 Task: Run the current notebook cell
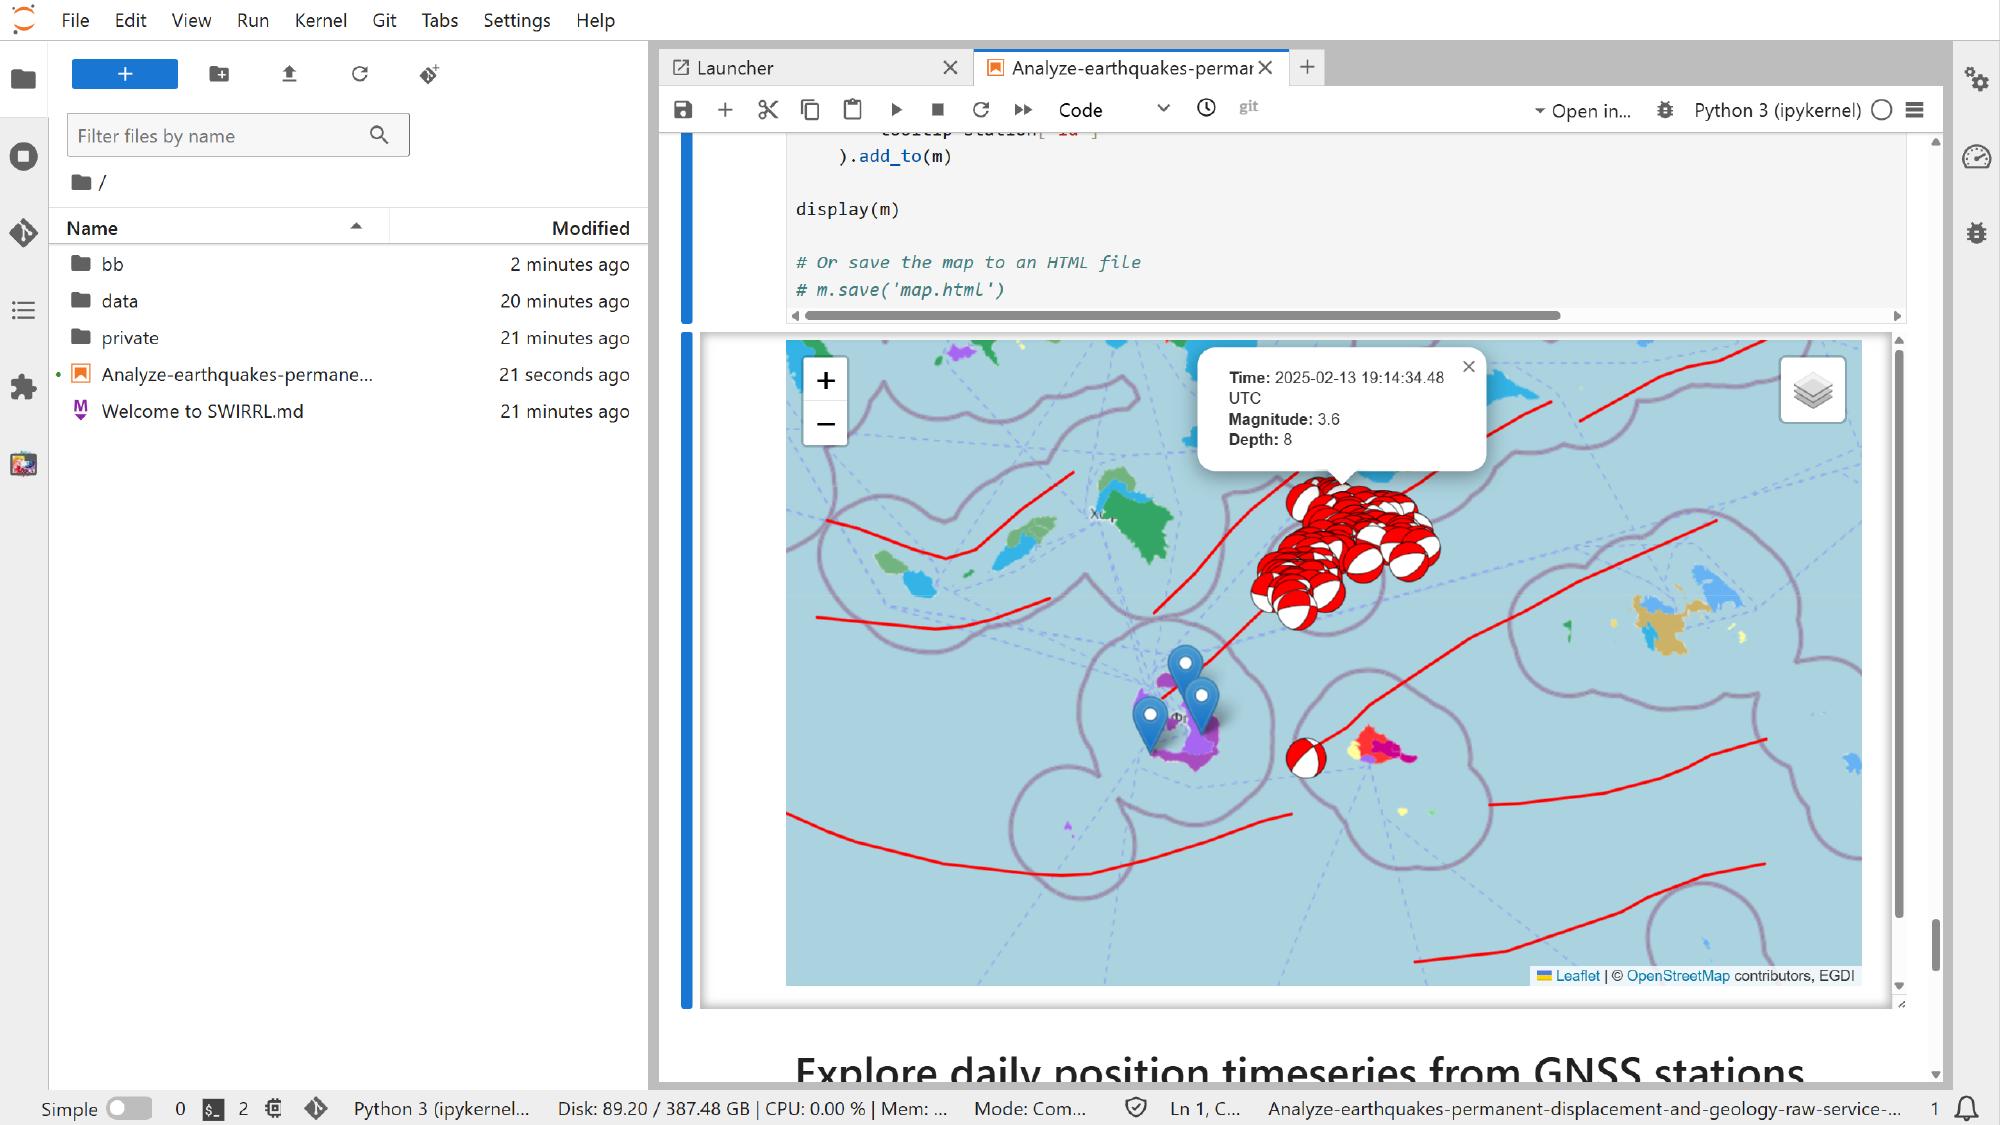point(896,110)
